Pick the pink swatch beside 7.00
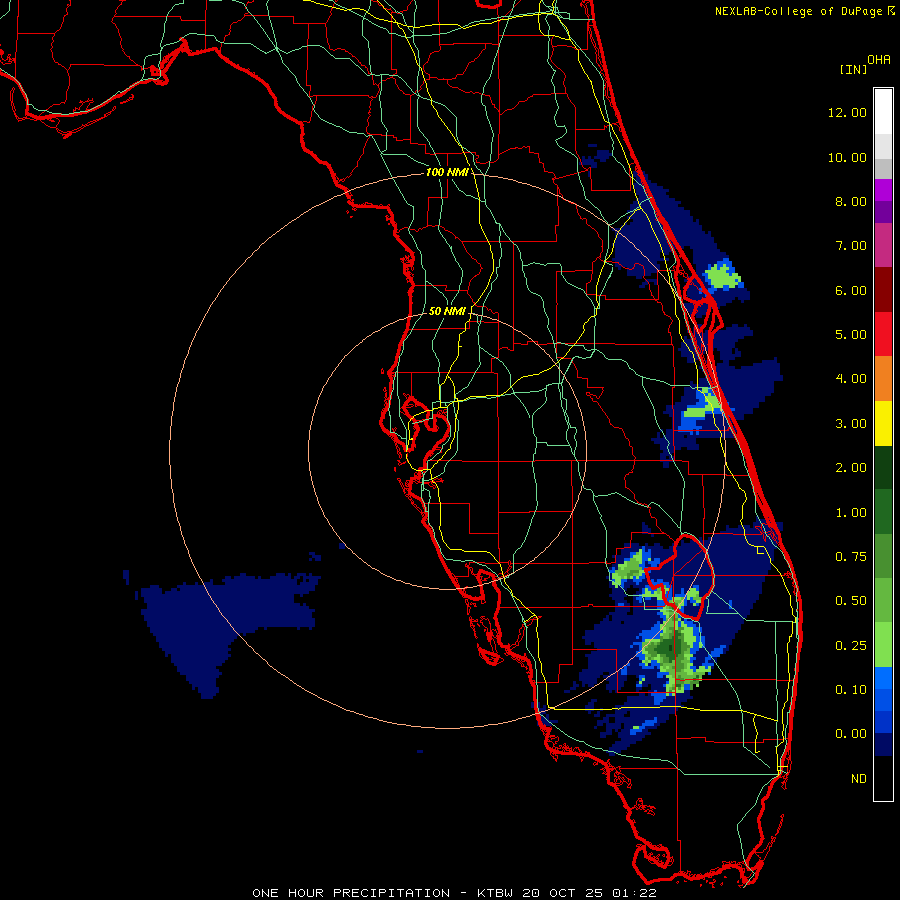Image resolution: width=900 pixels, height=900 pixels. pos(883,246)
